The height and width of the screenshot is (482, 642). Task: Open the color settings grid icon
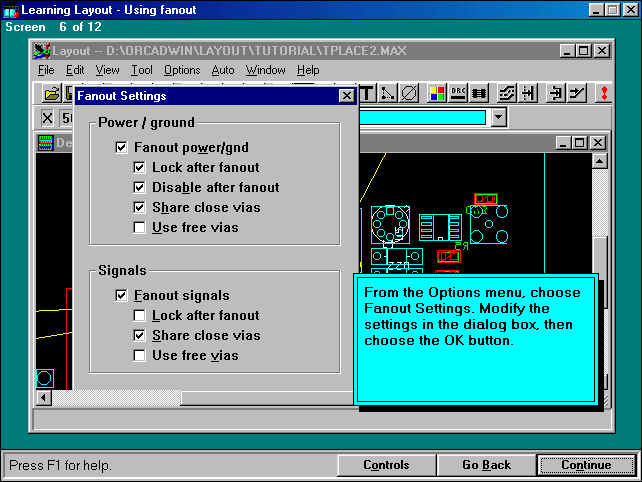pyautogui.click(x=437, y=94)
